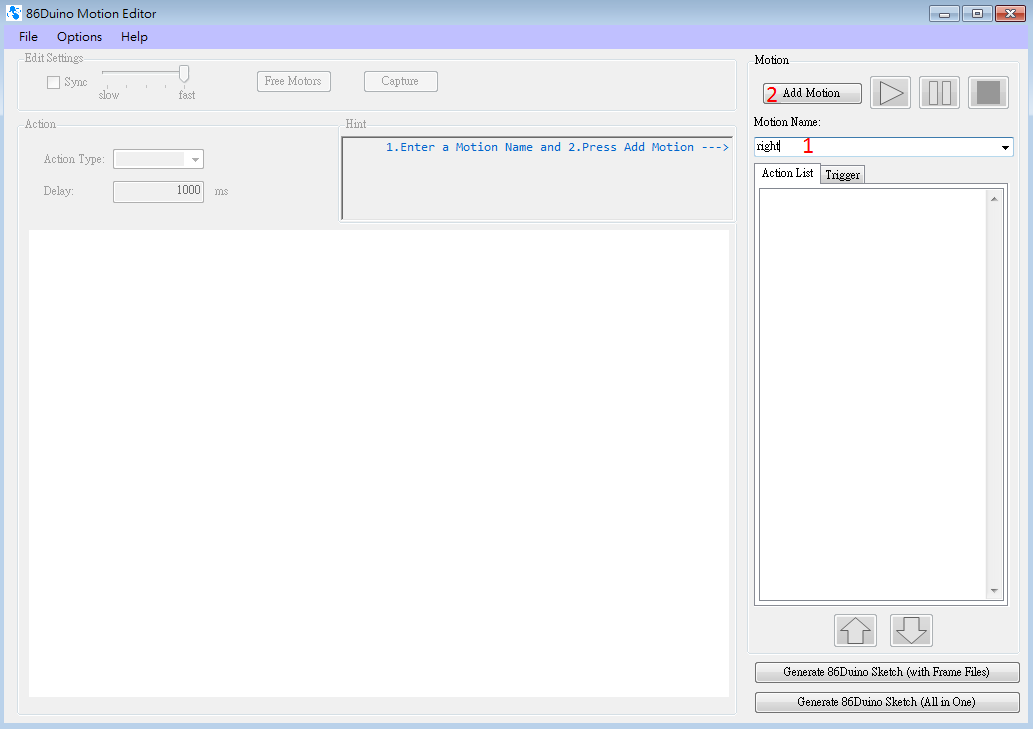This screenshot has height=729, width=1033.
Task: Maximize the Motion Editor window
Action: [977, 14]
